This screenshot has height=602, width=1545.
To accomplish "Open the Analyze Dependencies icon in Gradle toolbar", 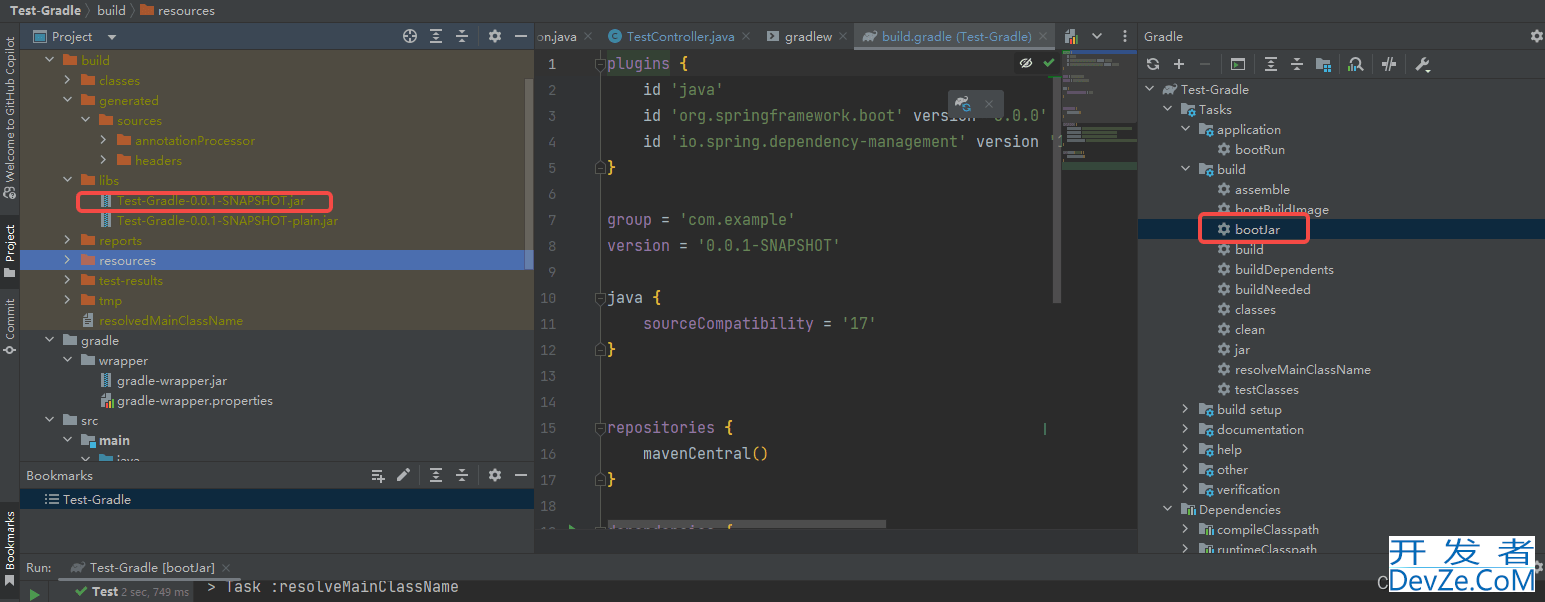I will tap(1355, 64).
